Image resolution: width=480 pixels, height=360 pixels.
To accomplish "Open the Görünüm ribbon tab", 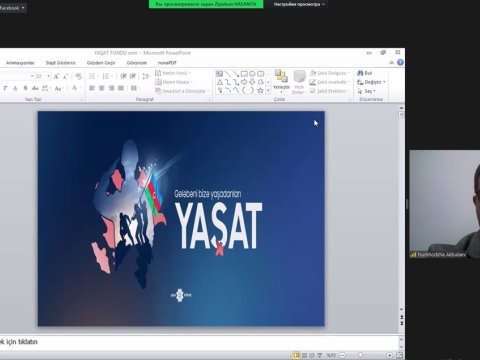I will [x=137, y=63].
